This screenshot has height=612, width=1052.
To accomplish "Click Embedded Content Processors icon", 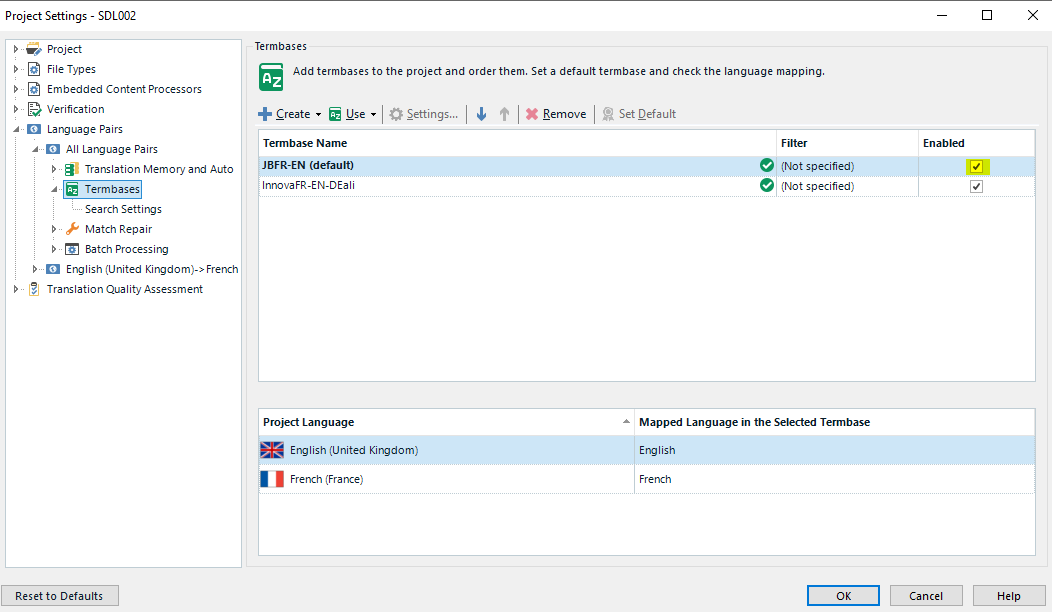I will pos(34,89).
